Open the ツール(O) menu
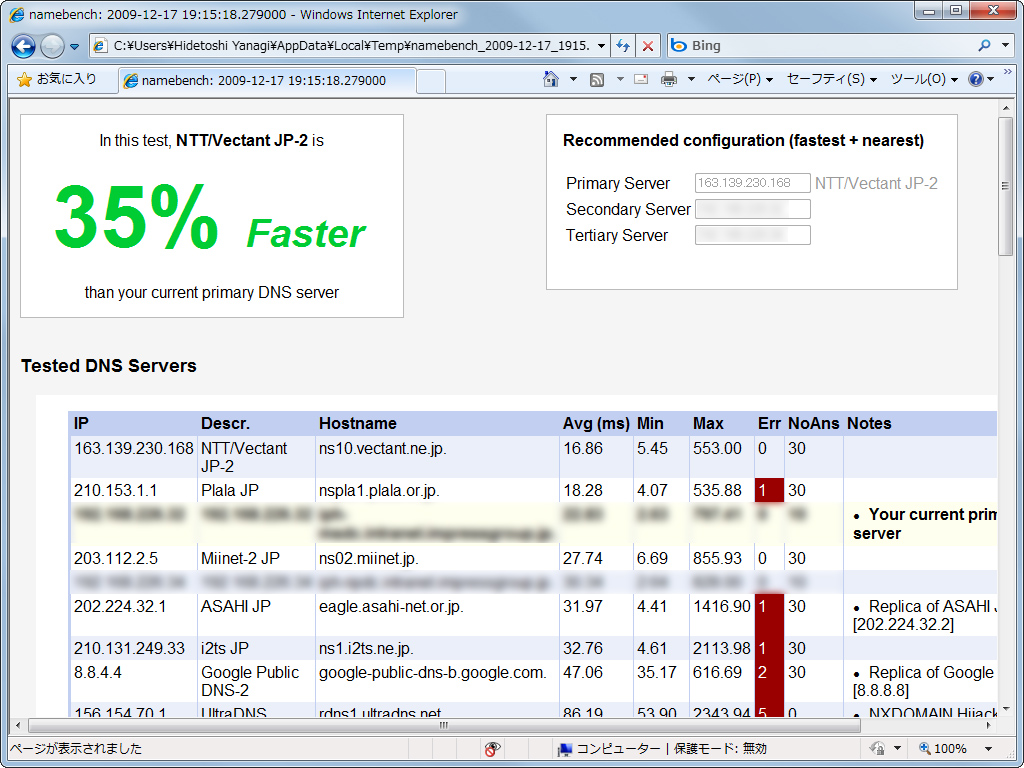This screenshot has width=1024, height=768. tap(924, 79)
